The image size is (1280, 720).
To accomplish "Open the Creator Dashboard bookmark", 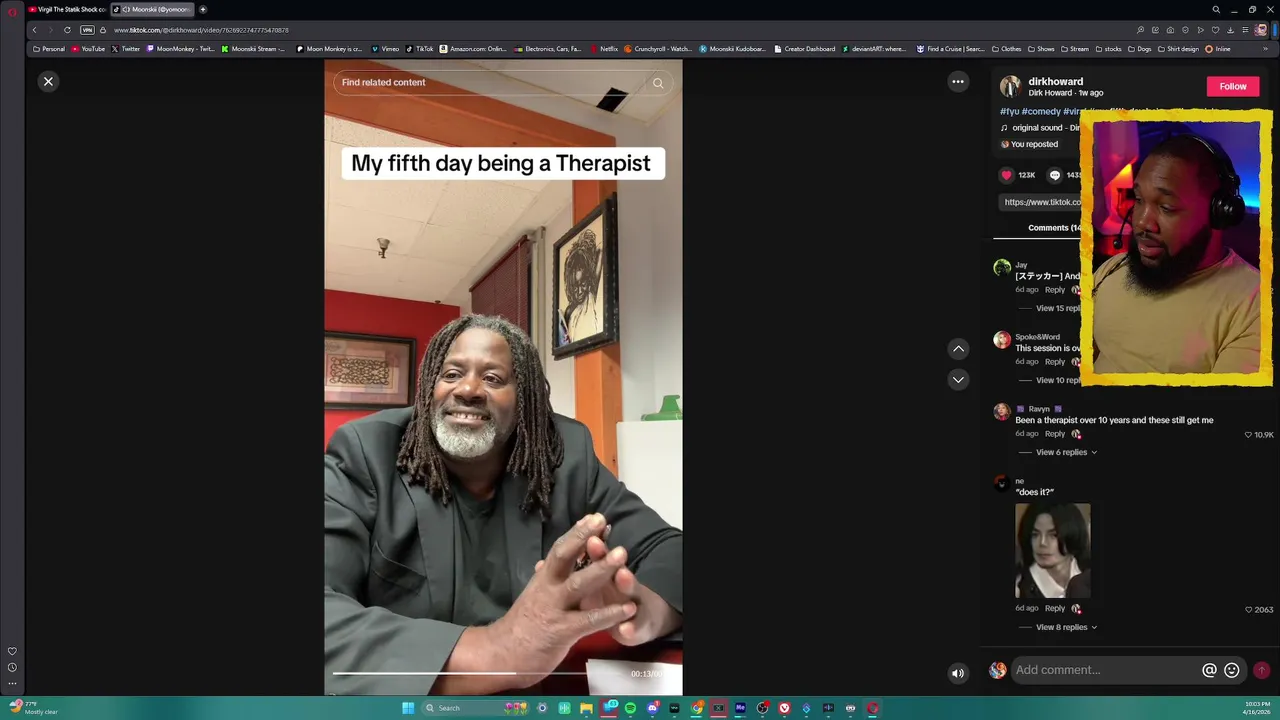I will 805,49.
